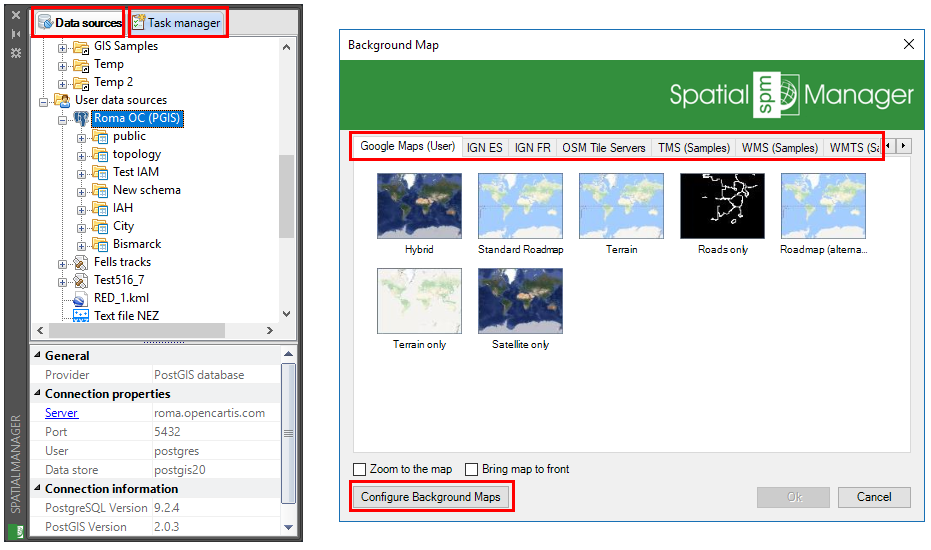This screenshot has width=931, height=550.
Task: Open the OSM Tile Servers tab
Action: click(603, 147)
